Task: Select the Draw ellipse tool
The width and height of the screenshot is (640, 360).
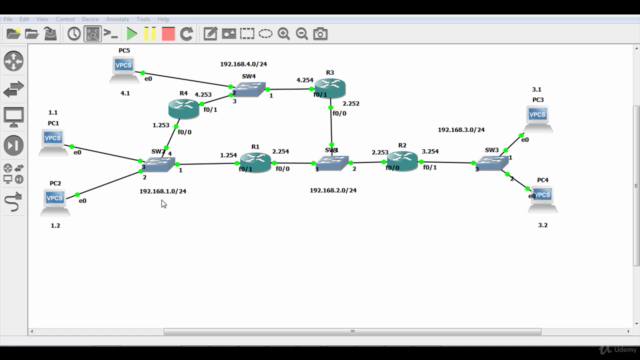Action: 265,34
